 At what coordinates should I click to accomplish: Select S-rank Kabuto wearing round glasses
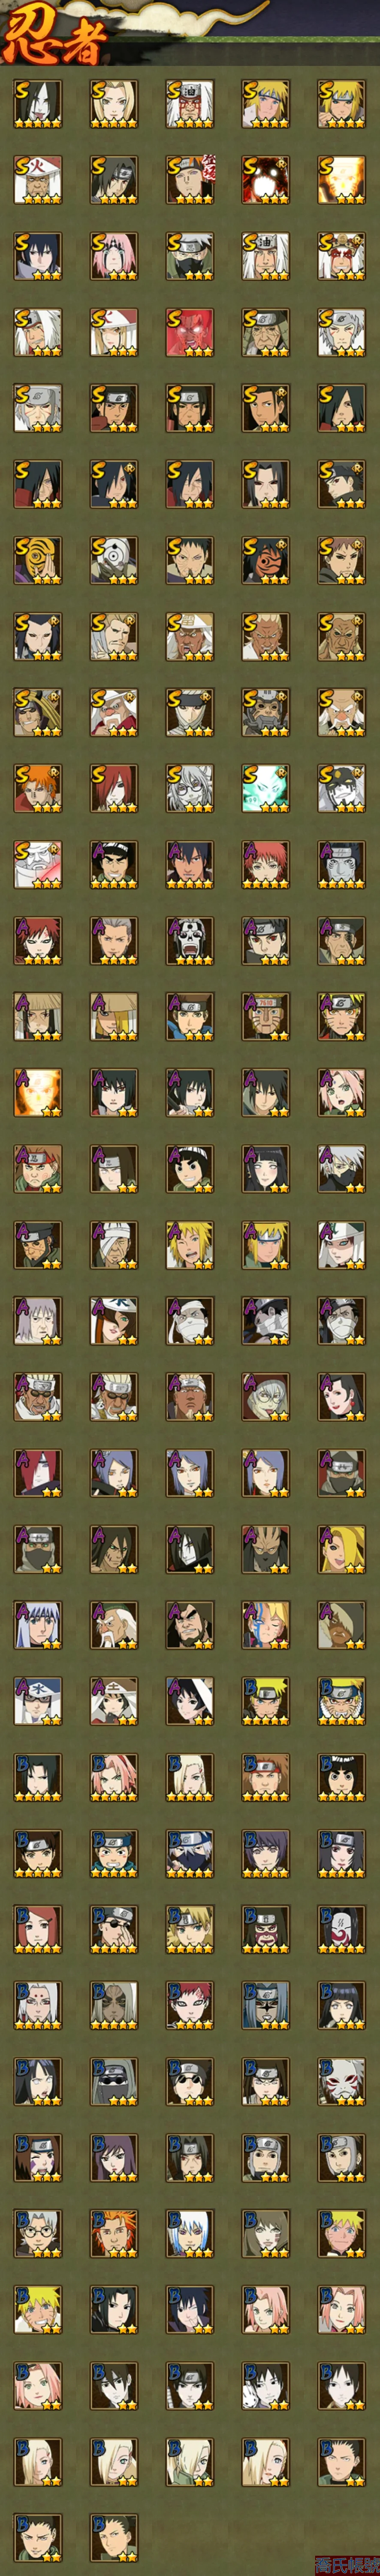pos(190,788)
